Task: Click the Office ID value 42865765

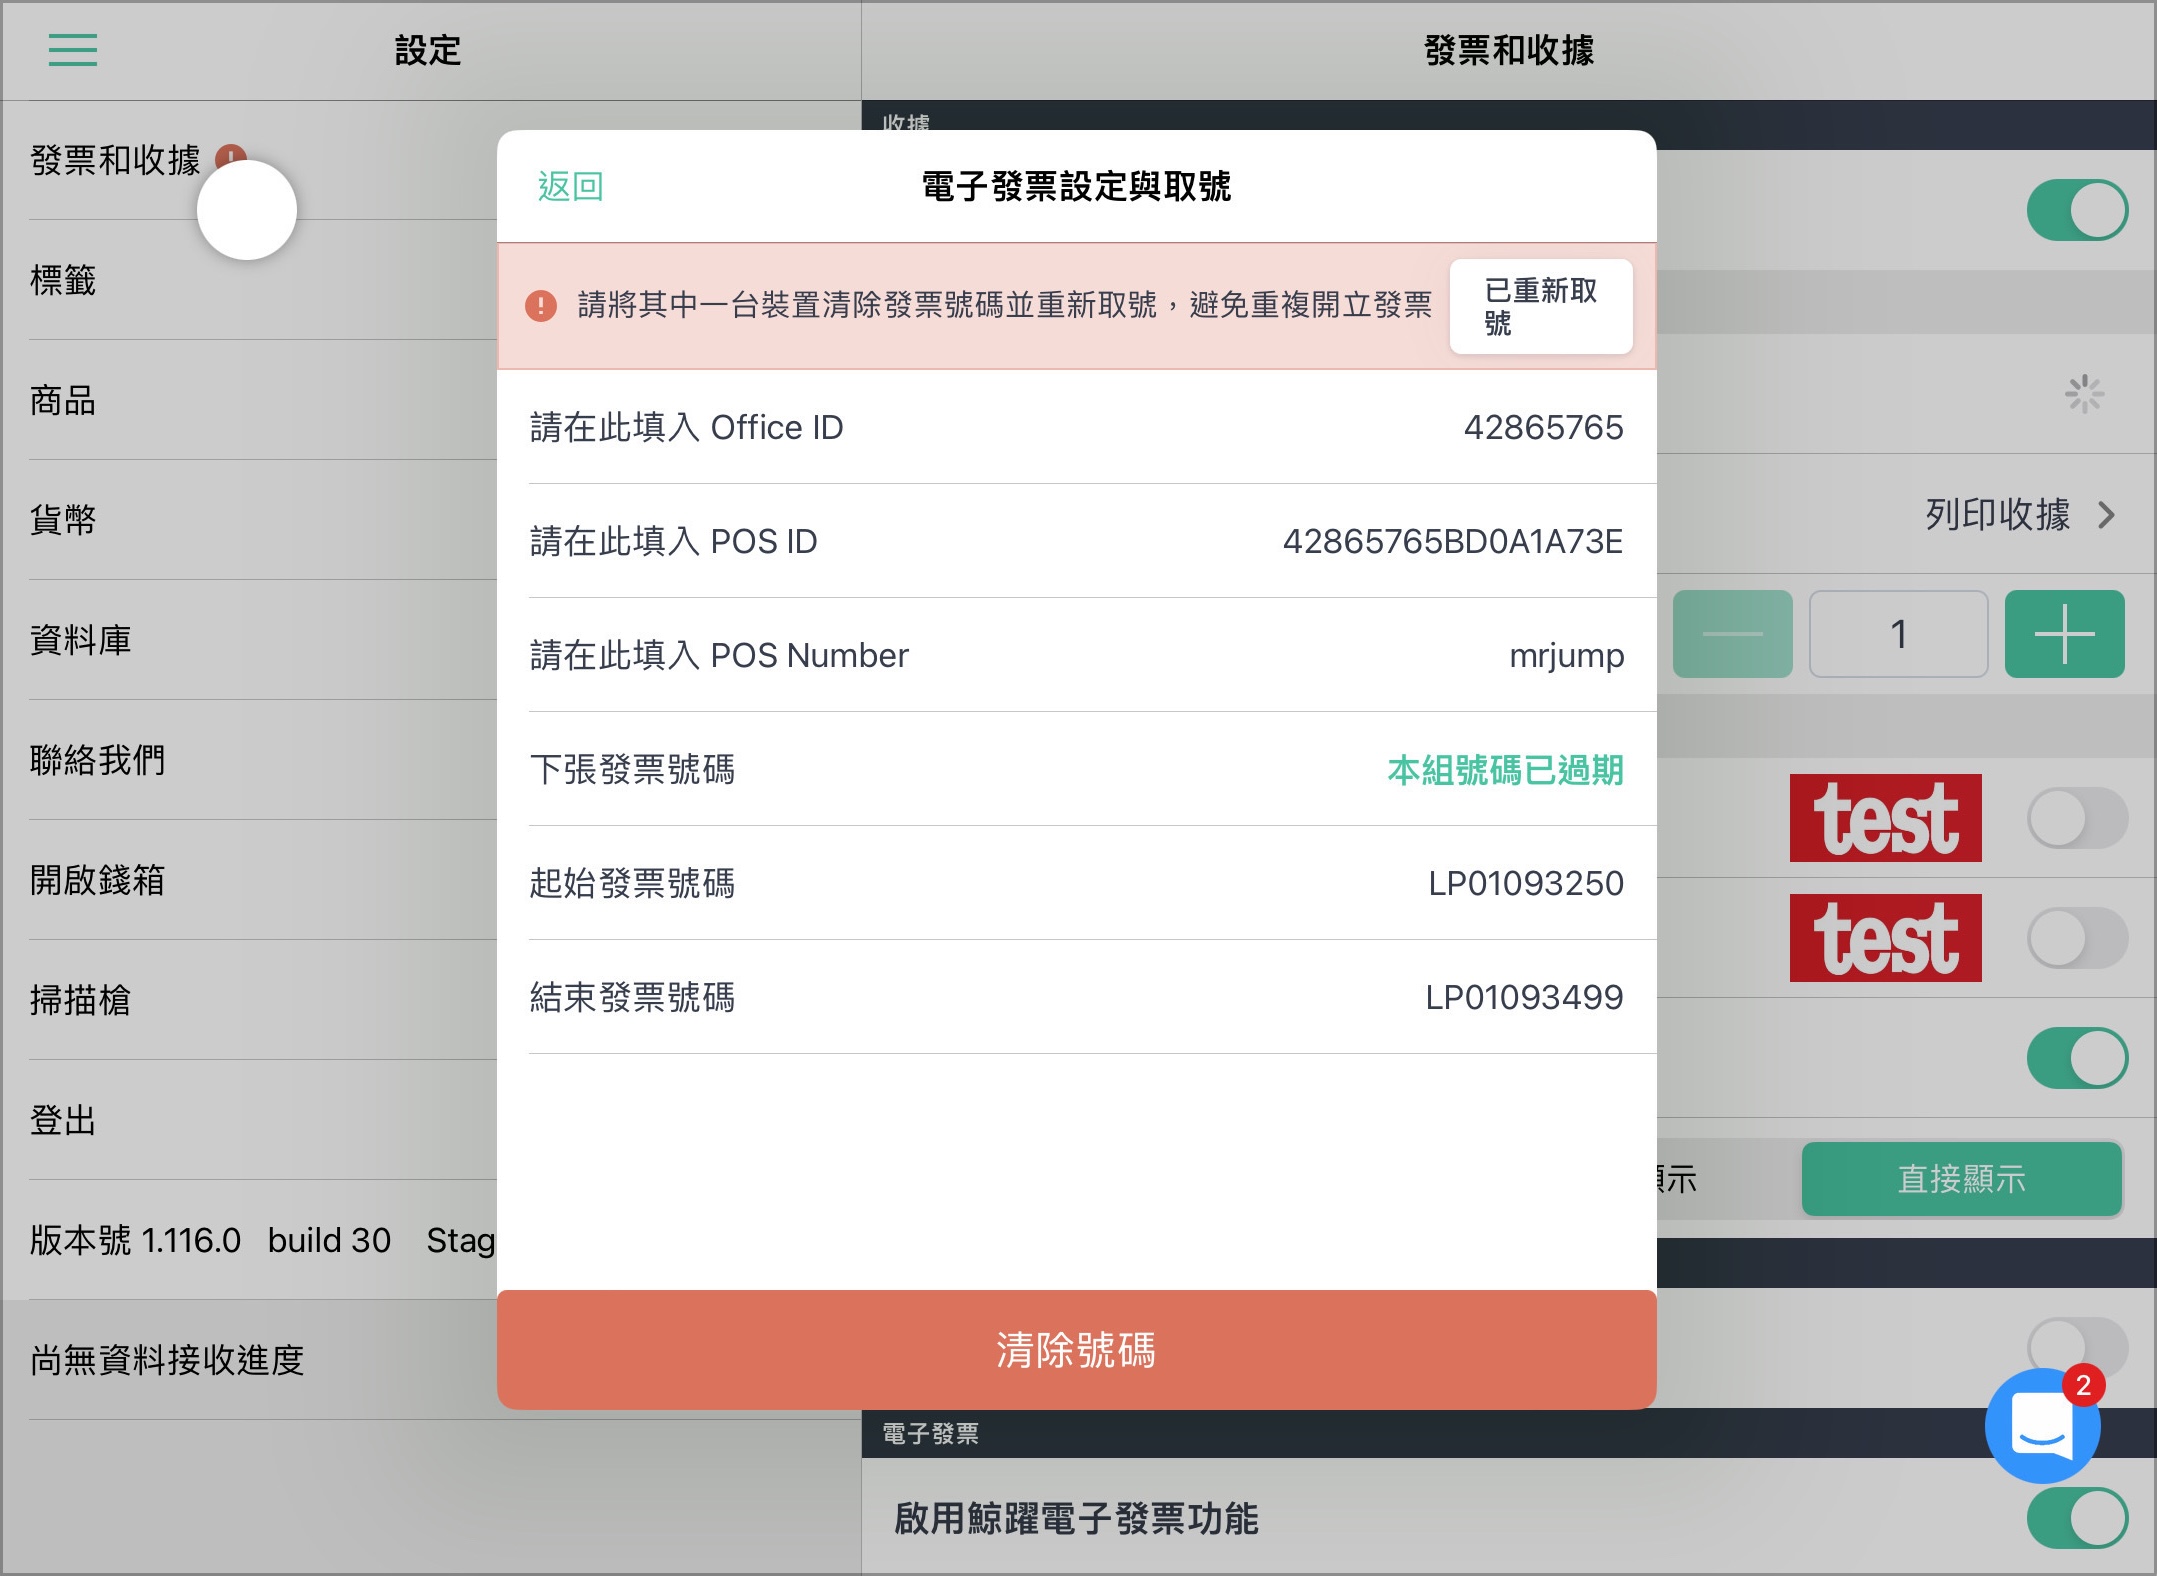Action: (x=1543, y=427)
